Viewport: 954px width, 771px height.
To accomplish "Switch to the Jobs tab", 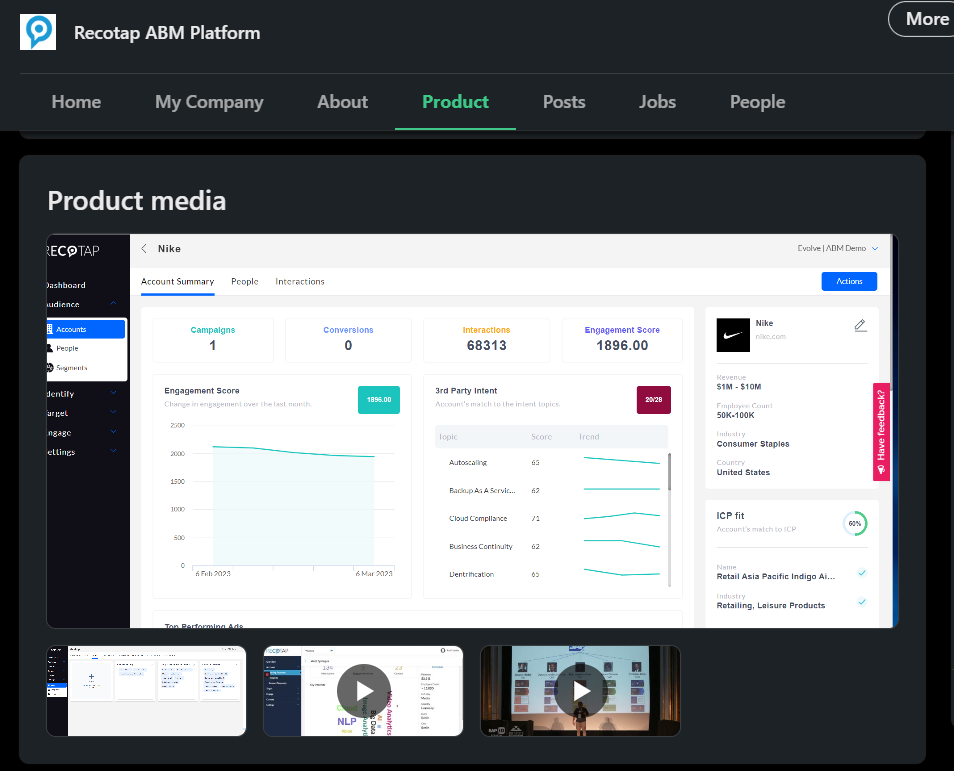I will (657, 102).
